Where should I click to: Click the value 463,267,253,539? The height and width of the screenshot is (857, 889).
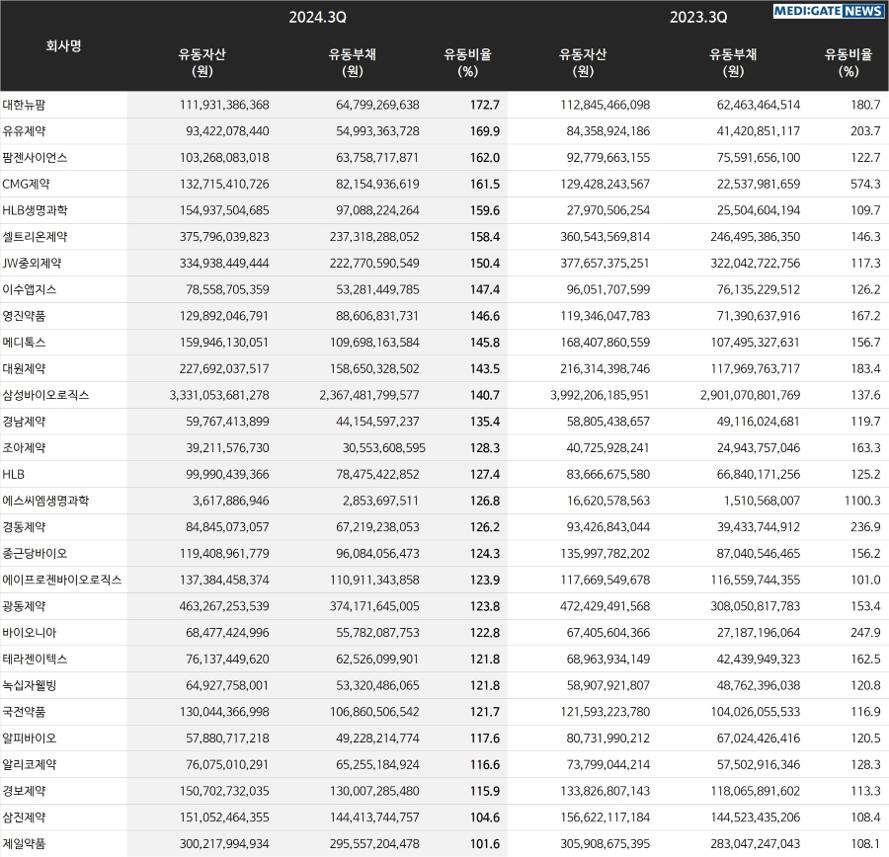pos(225,606)
